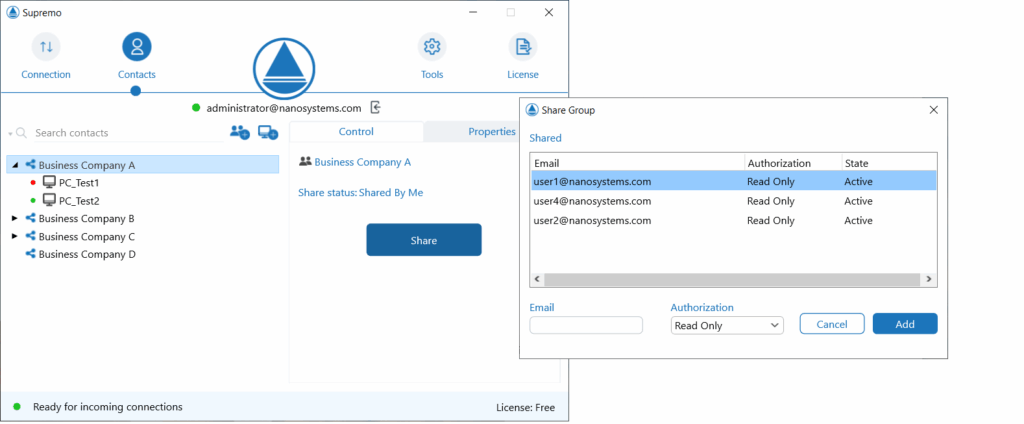This screenshot has width=1024, height=424.
Task: Open the Connection section icon
Action: (x=46, y=46)
